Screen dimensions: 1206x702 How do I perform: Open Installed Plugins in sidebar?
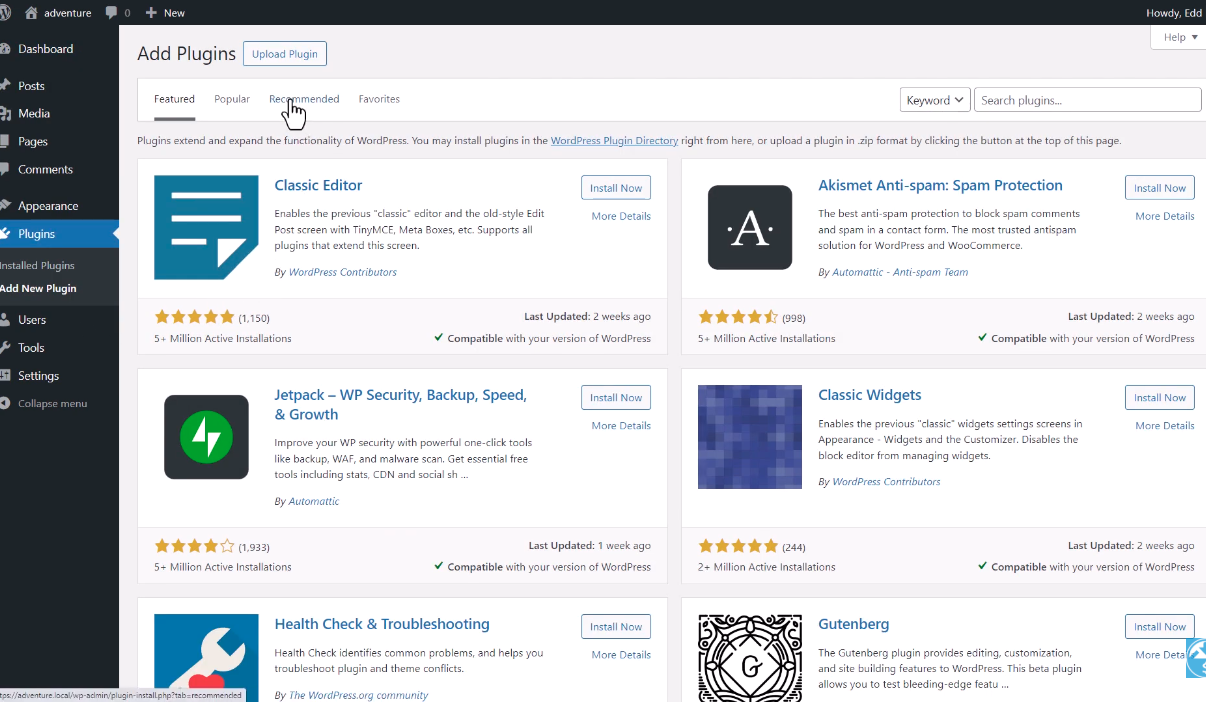pos(38,266)
